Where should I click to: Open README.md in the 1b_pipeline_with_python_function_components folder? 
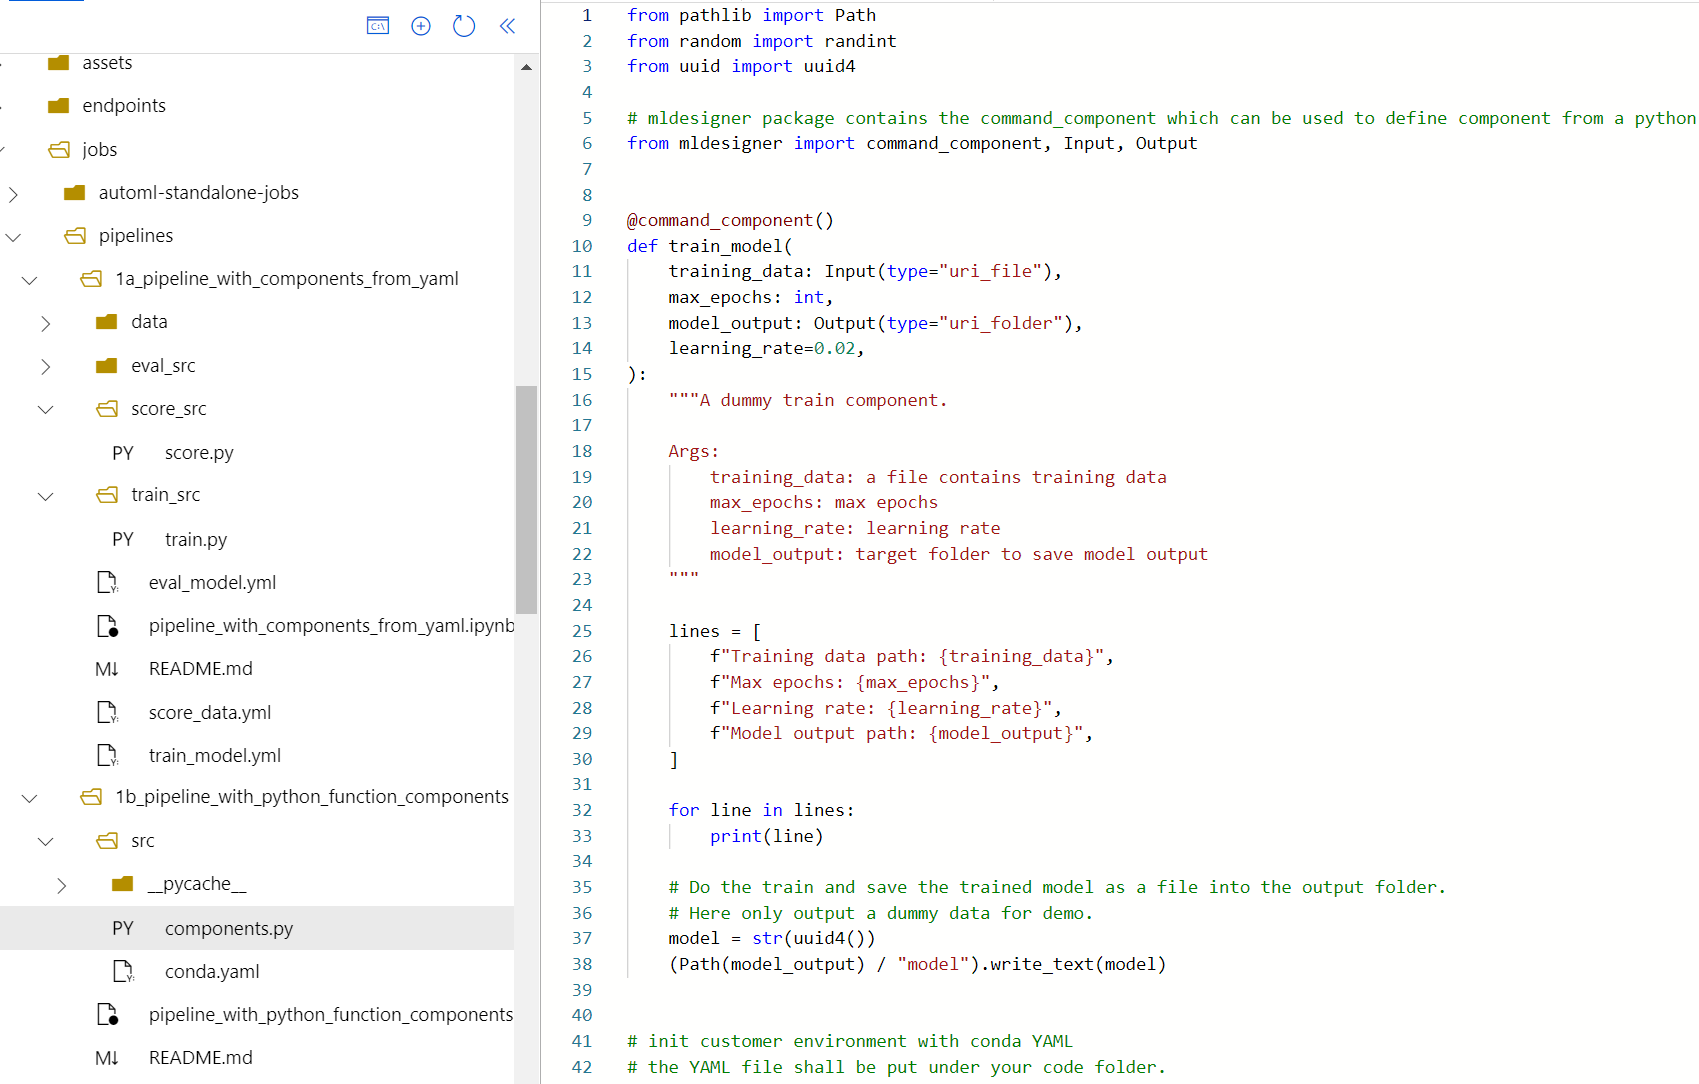click(x=201, y=1058)
